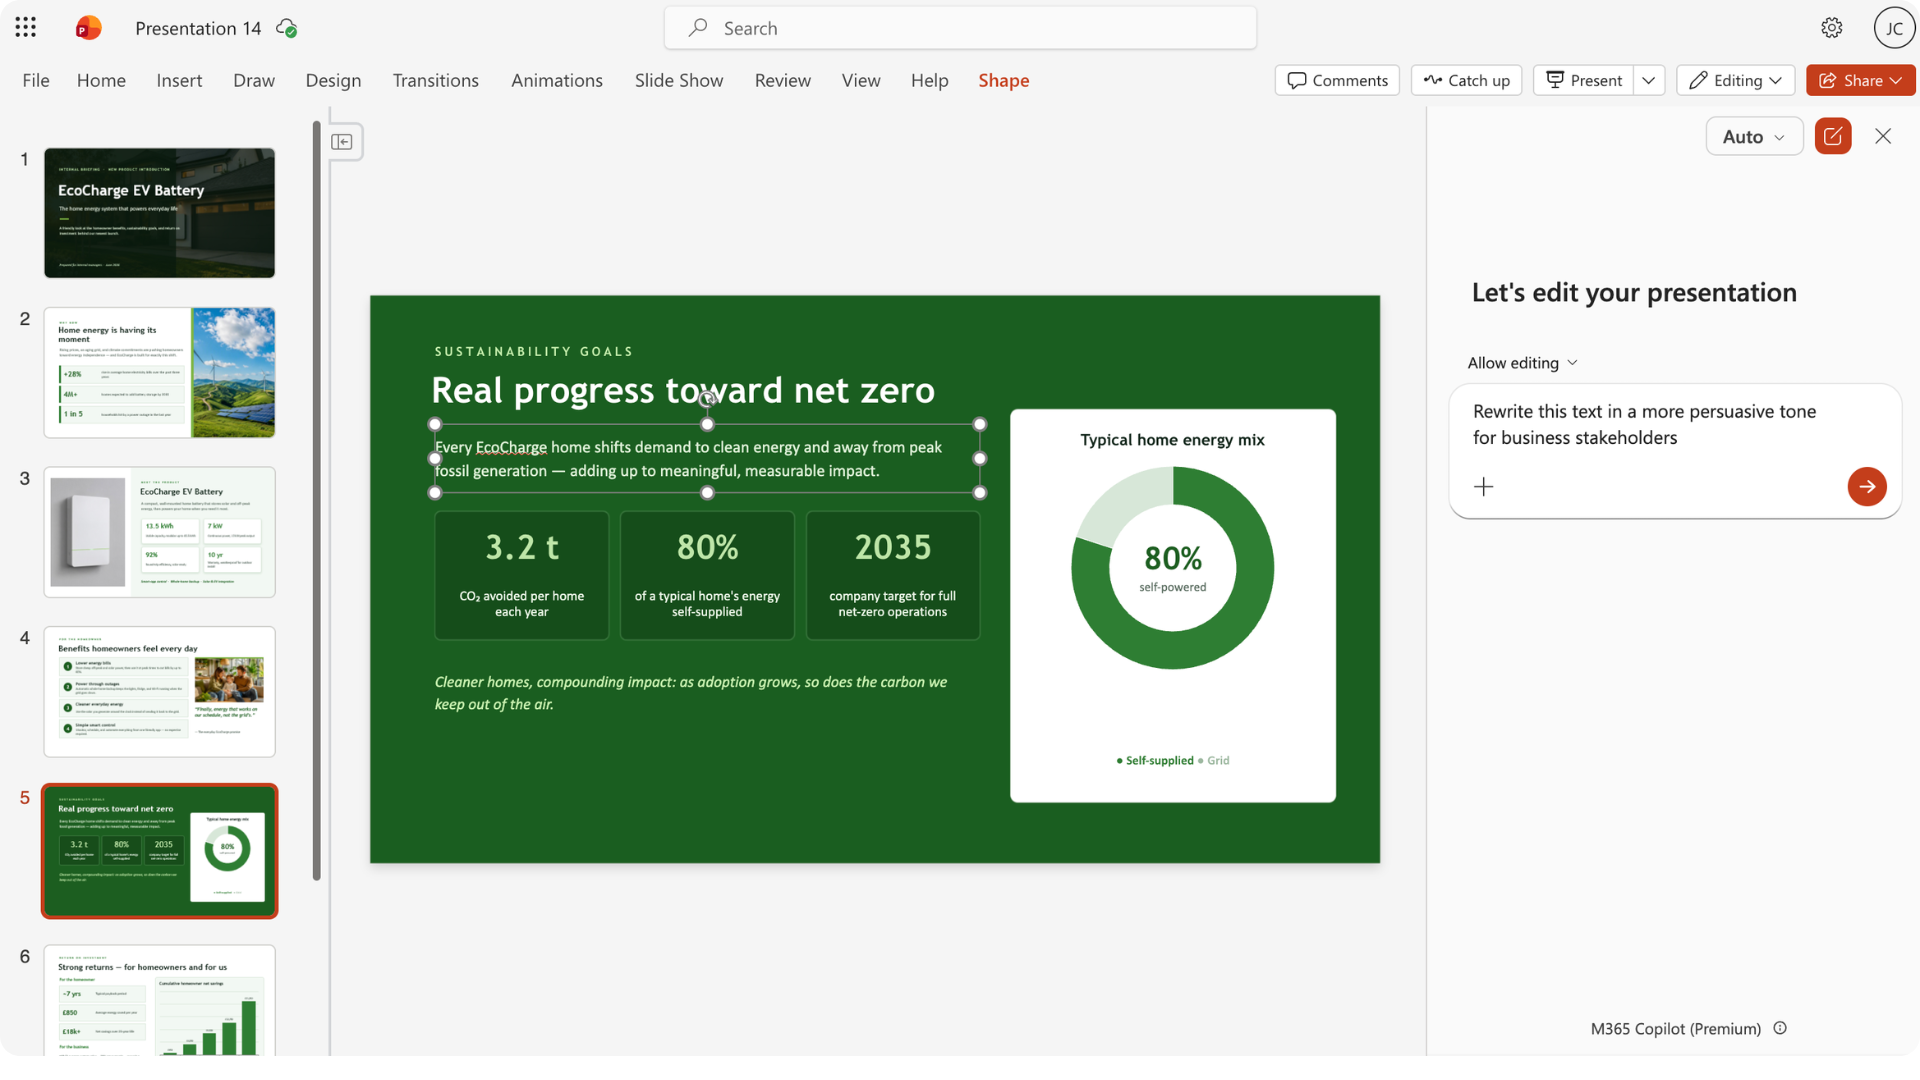Click the rotate handle of text box
This screenshot has height=1080, width=1920.
pyautogui.click(x=707, y=398)
